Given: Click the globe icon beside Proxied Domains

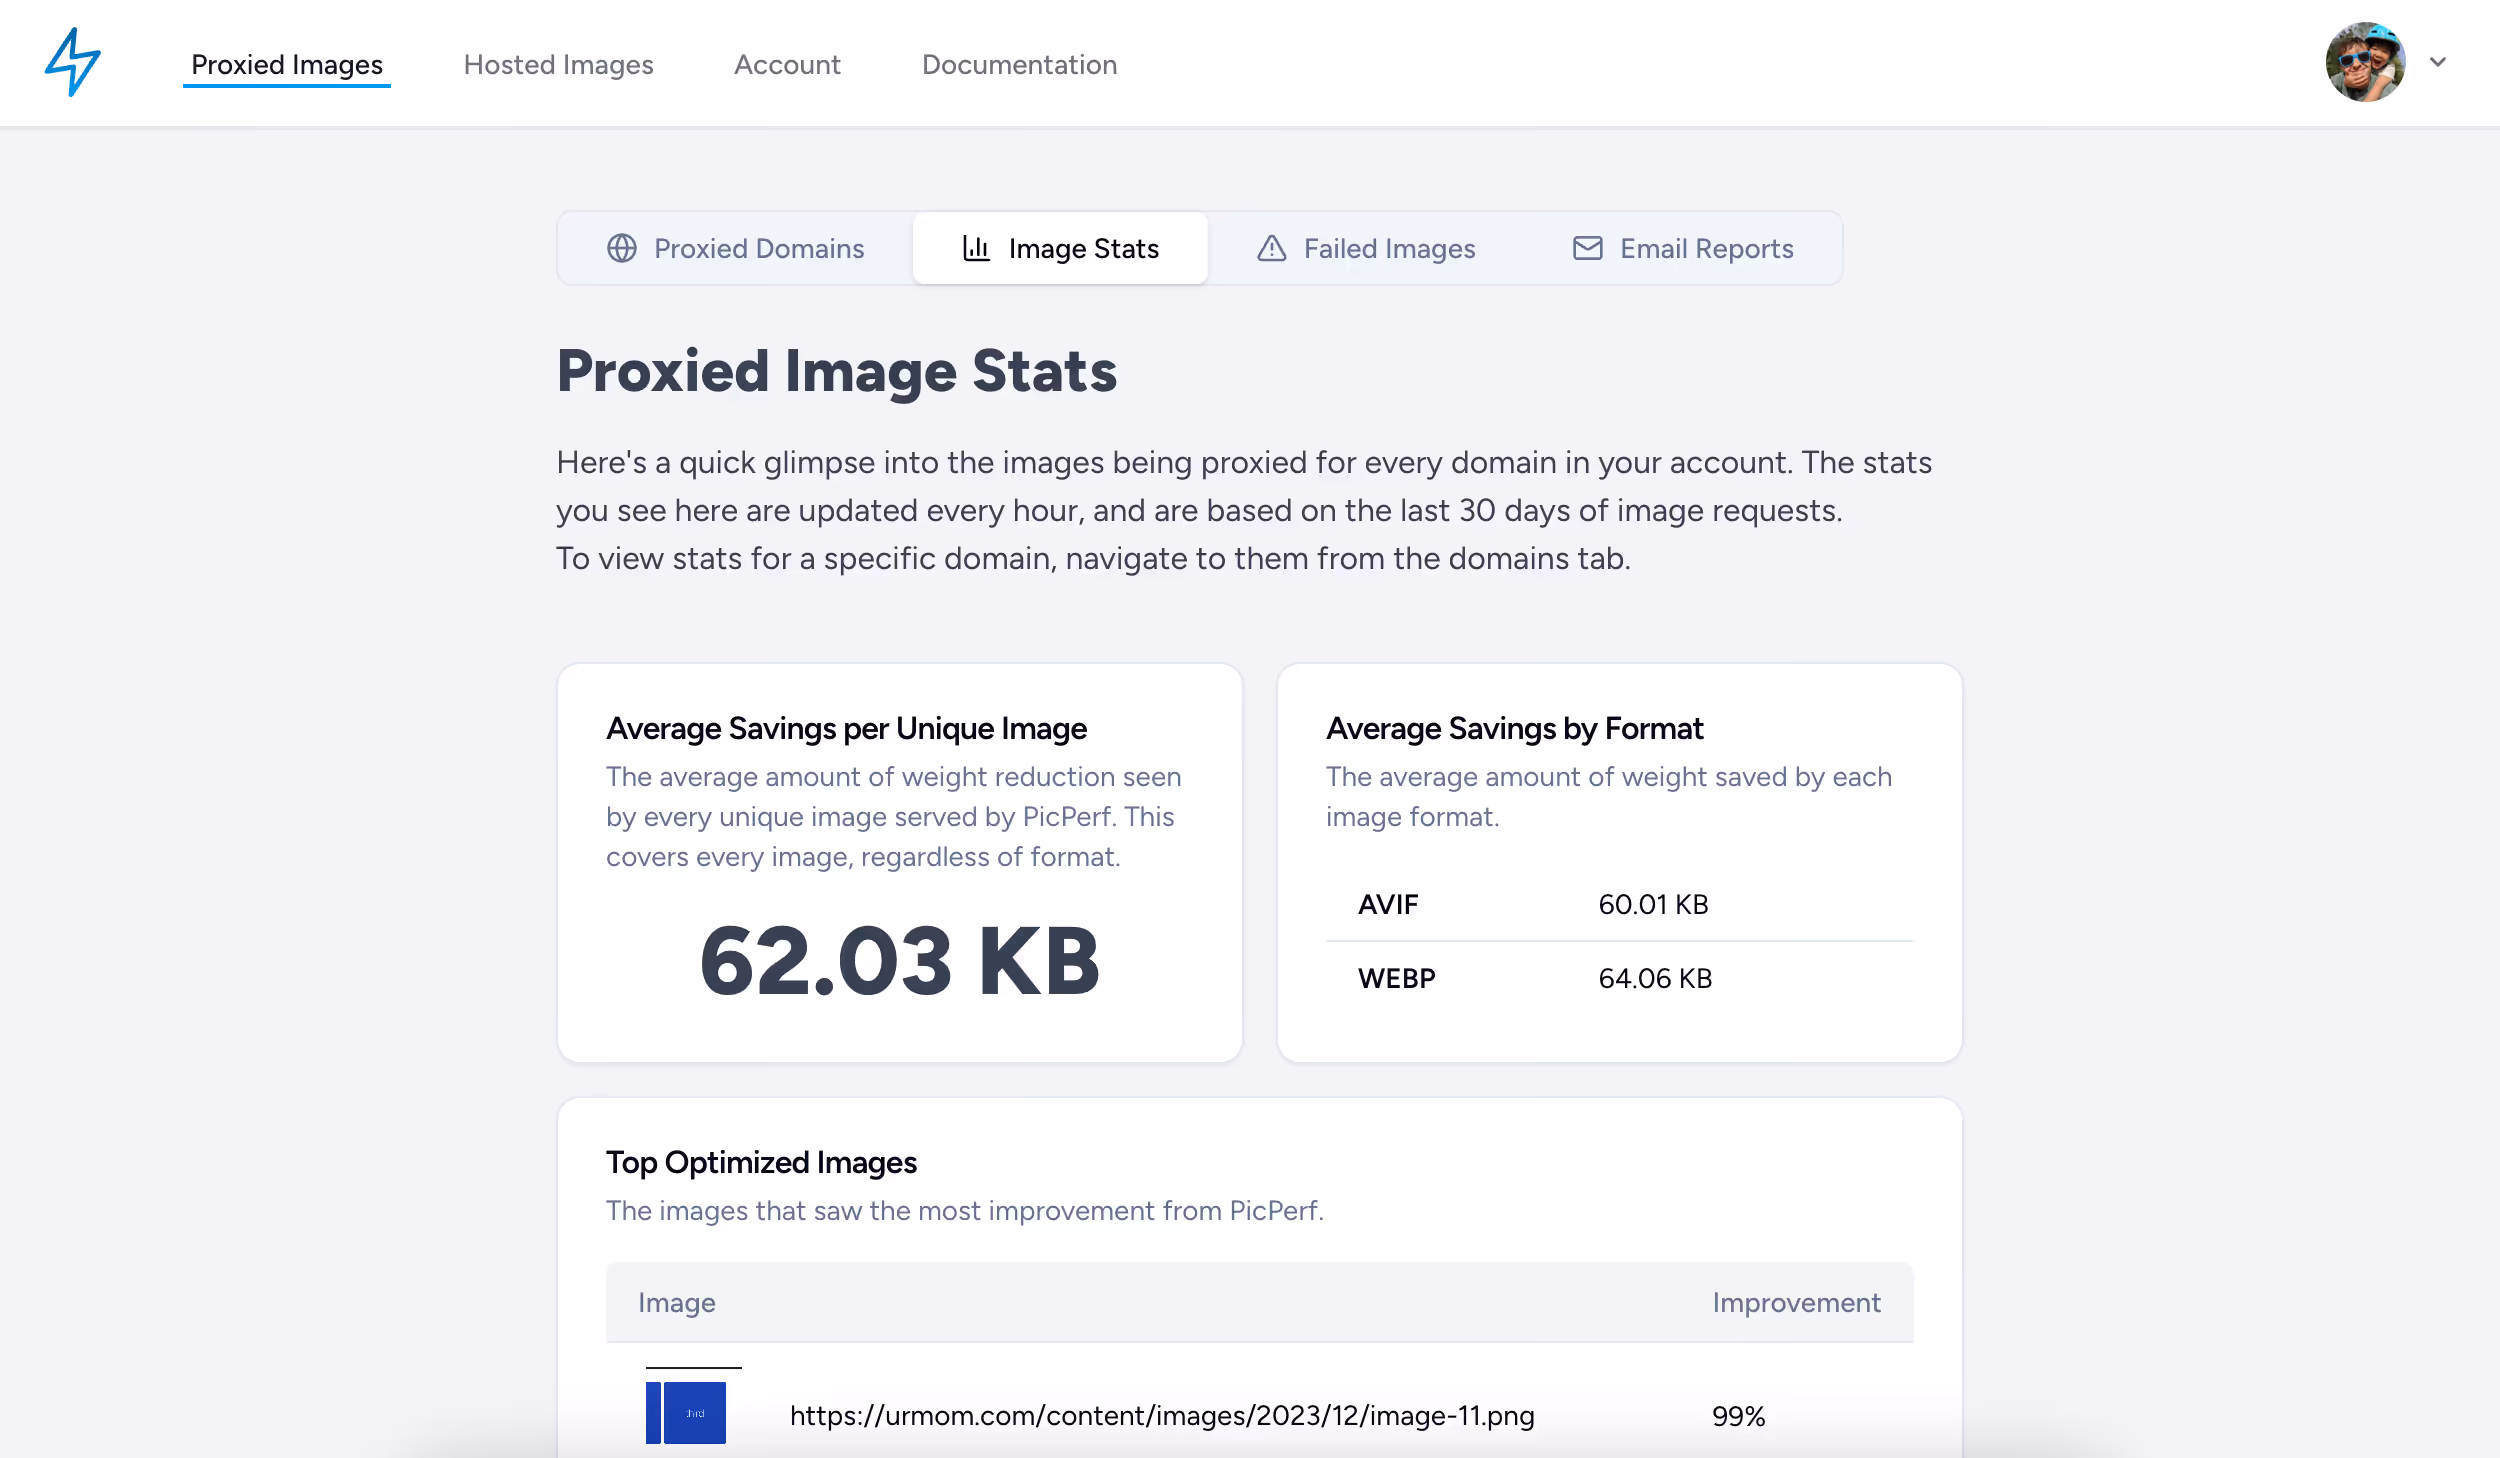Looking at the screenshot, I should (622, 248).
